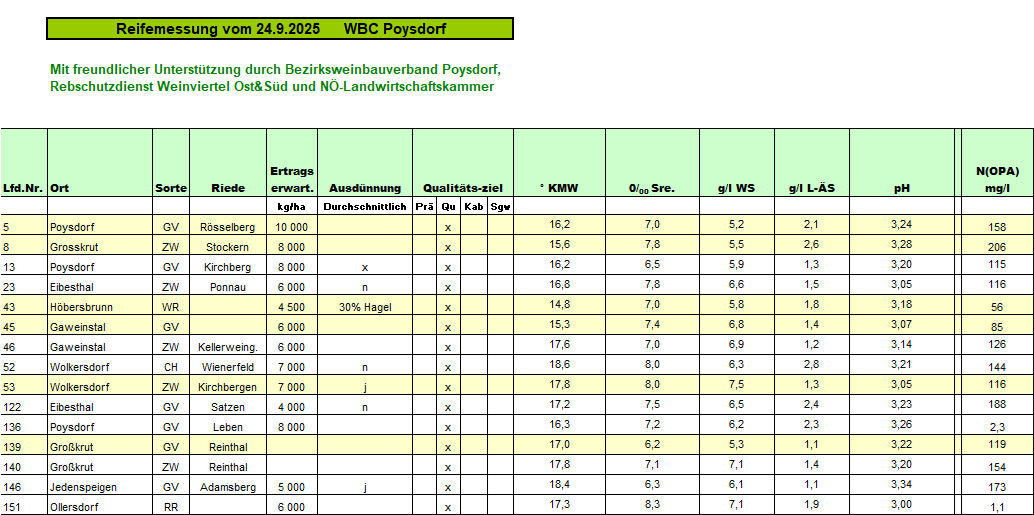Screen dimensions: 1034x515
Task: Select the 'Ollersdorf' location cell
Action: click(74, 507)
